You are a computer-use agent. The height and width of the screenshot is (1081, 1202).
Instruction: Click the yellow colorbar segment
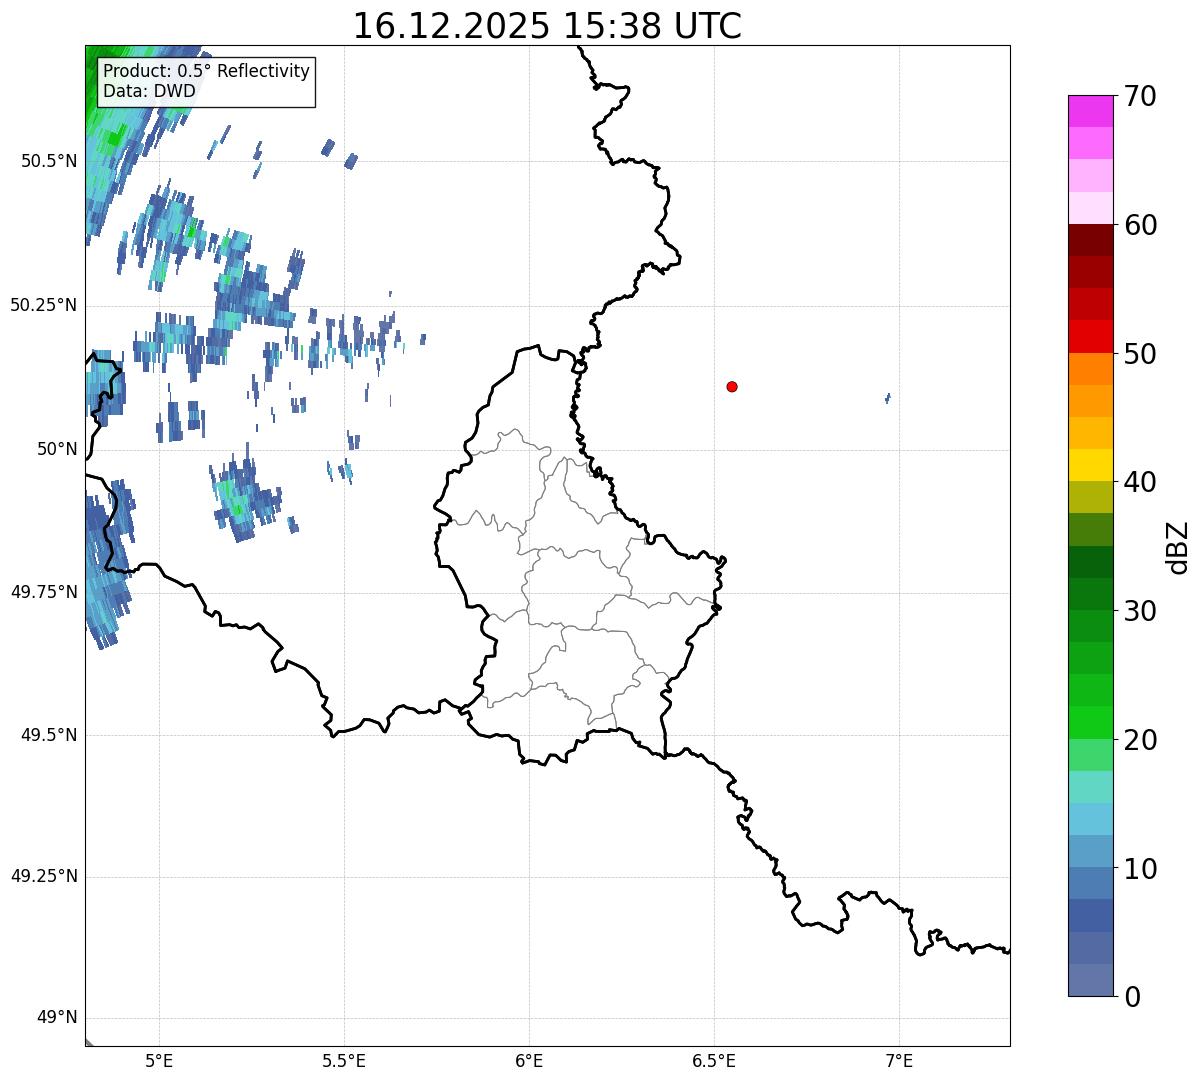tap(1091, 465)
